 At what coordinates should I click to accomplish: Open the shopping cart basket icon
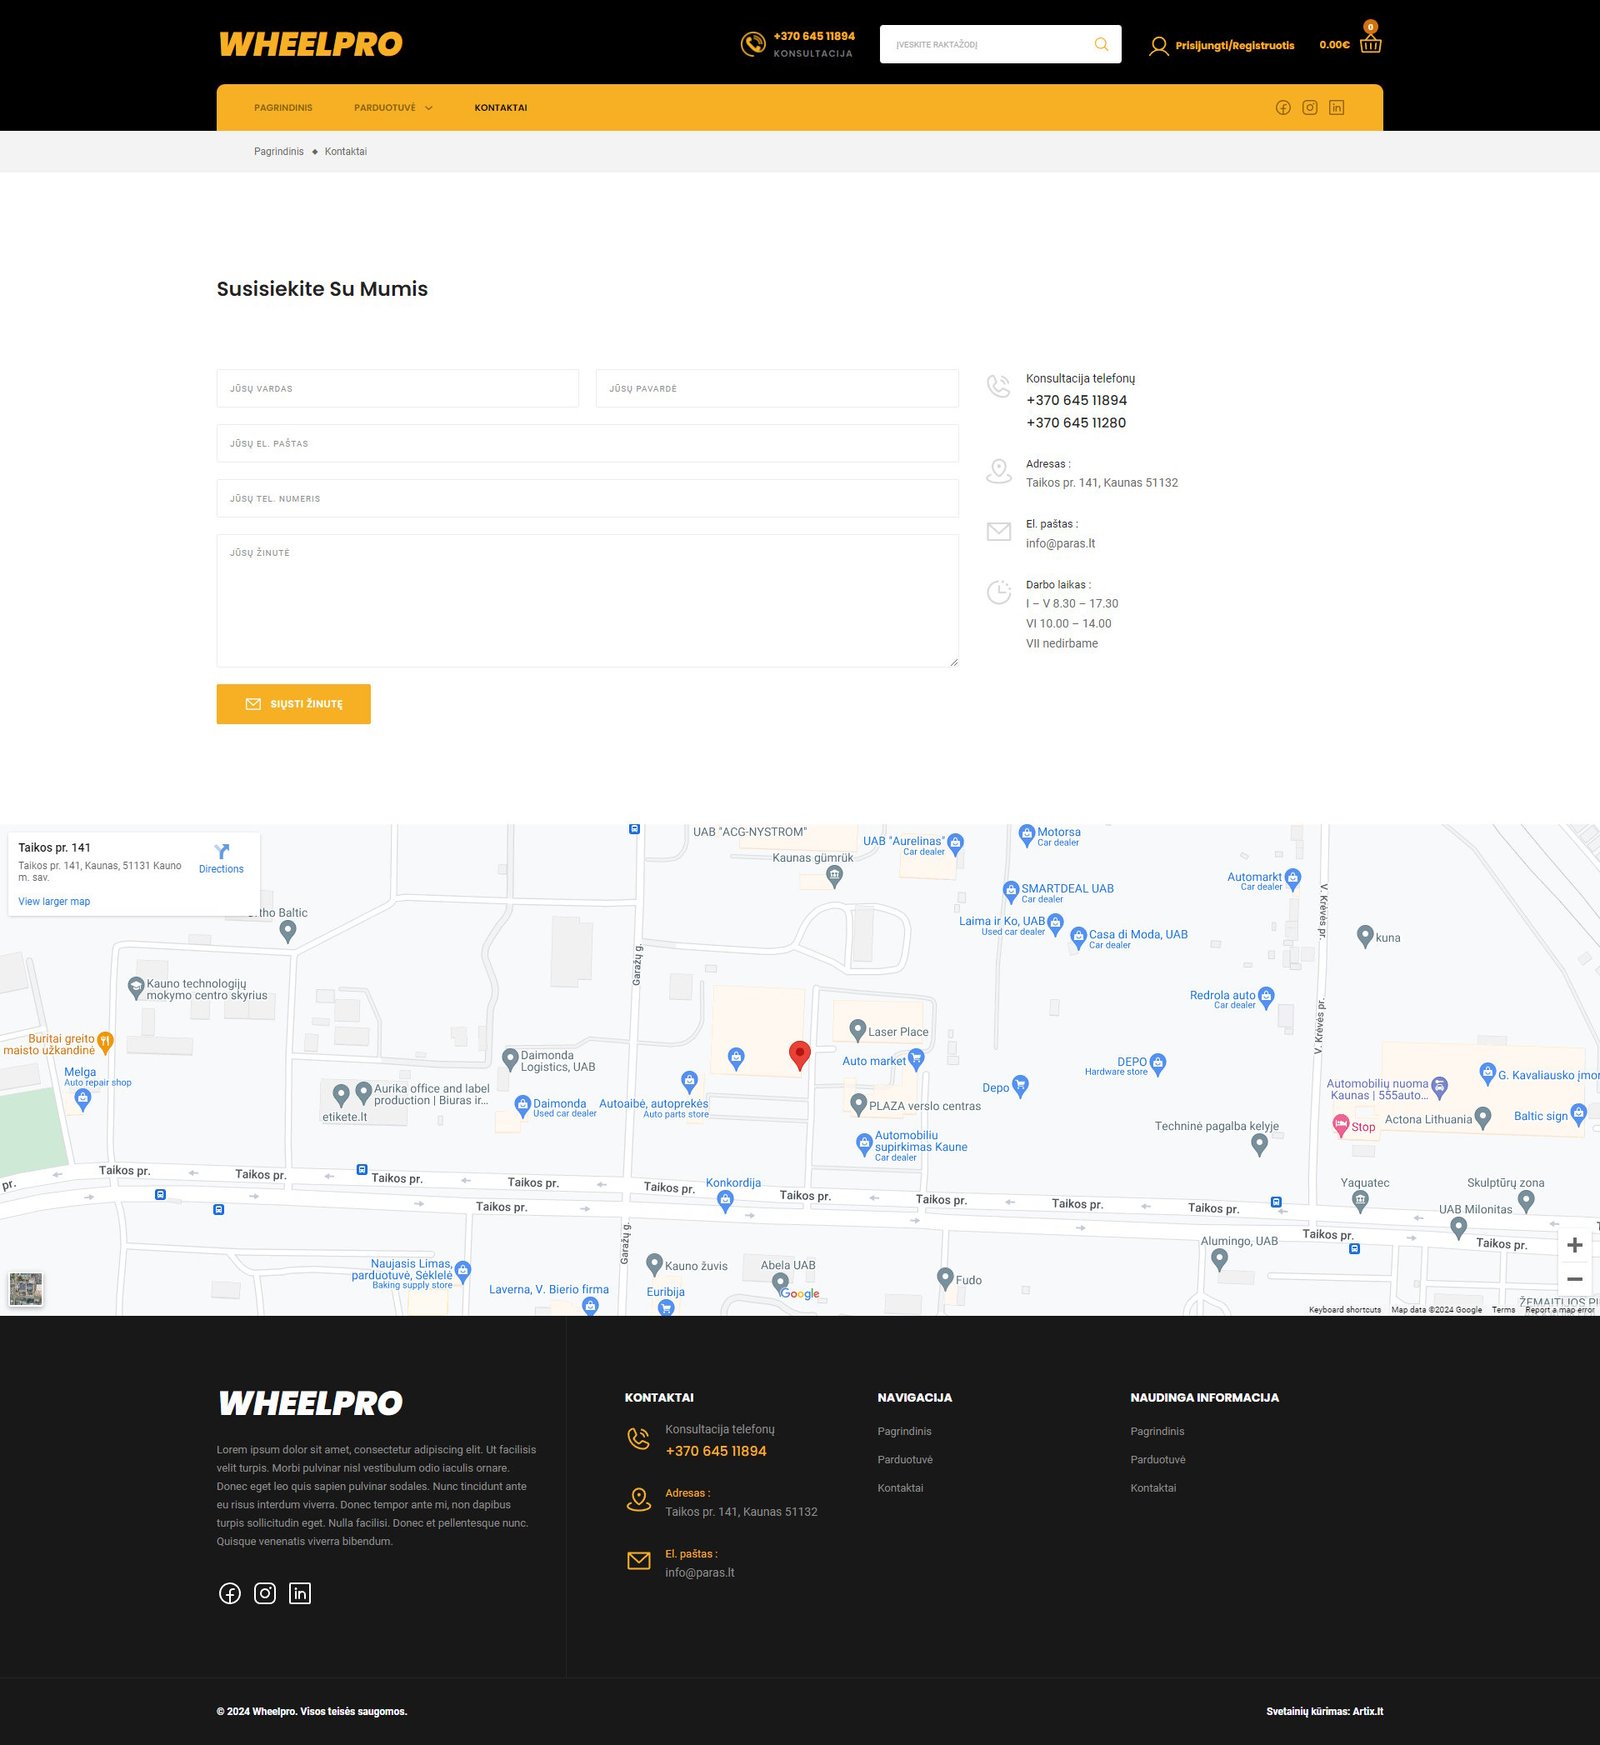click(x=1370, y=44)
